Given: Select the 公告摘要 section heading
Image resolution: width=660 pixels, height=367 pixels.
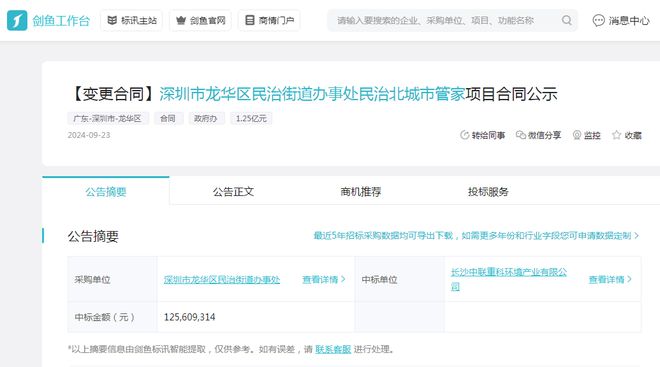Looking at the screenshot, I should (93, 237).
